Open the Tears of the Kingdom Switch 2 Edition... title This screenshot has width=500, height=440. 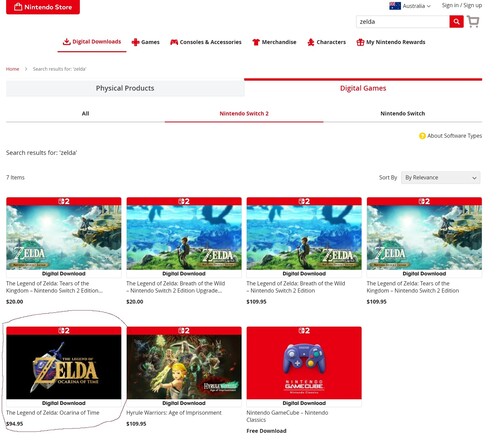coord(54,287)
